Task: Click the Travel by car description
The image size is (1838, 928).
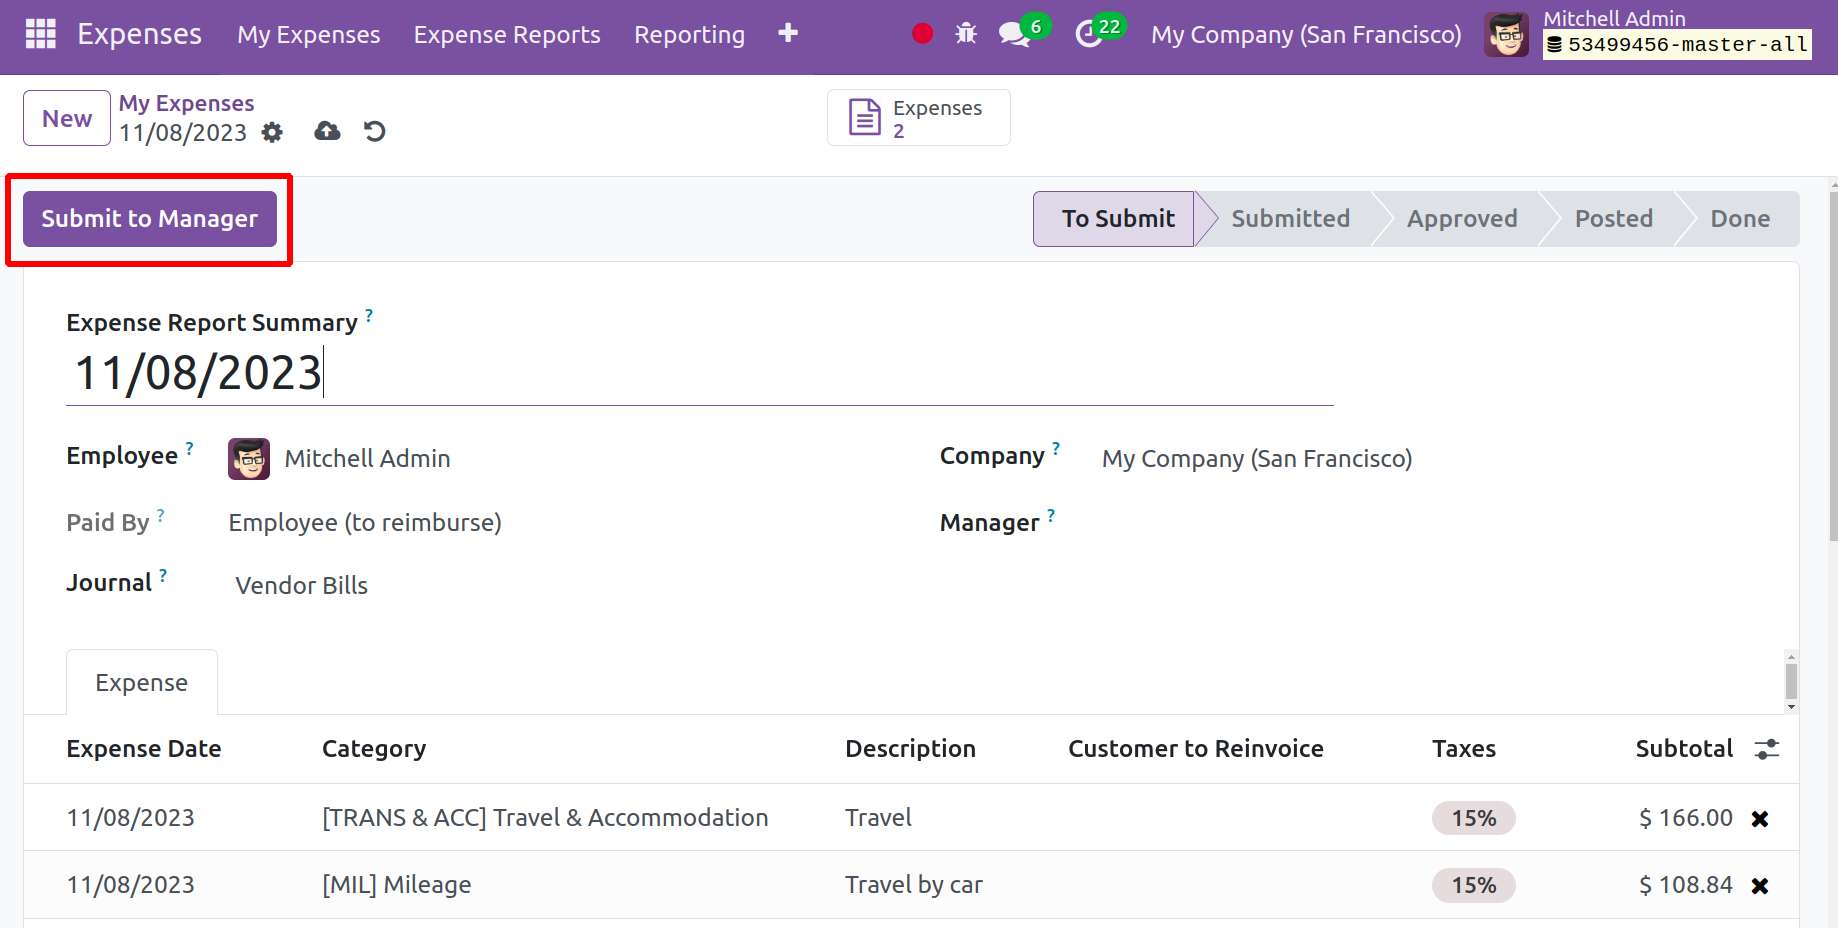Action: pos(914,885)
